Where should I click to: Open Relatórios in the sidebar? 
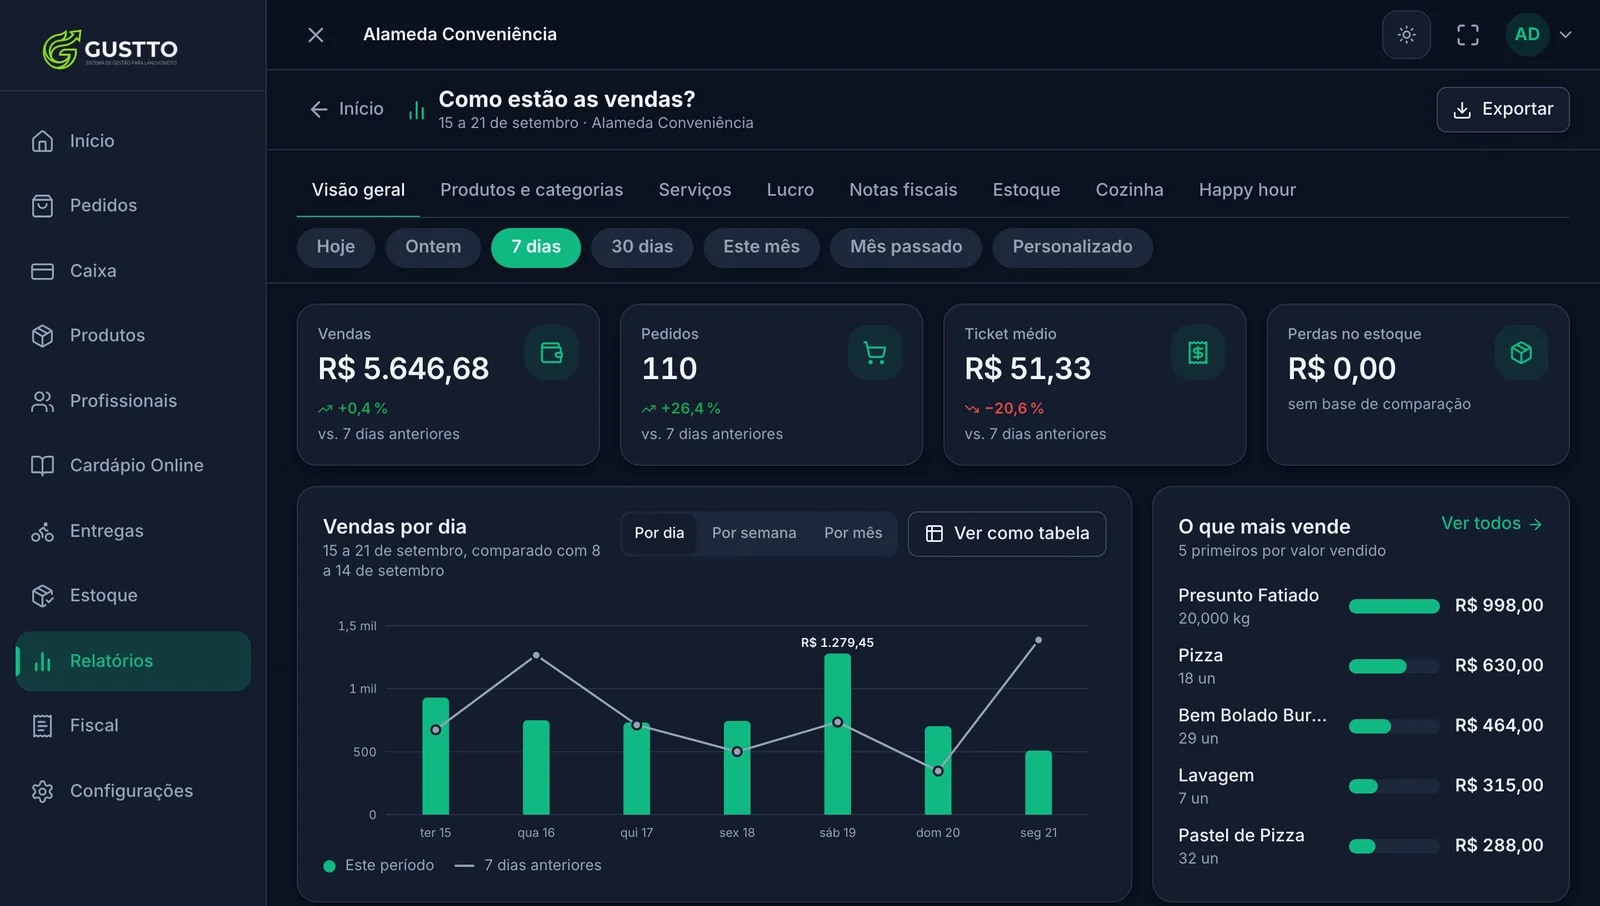tap(133, 661)
